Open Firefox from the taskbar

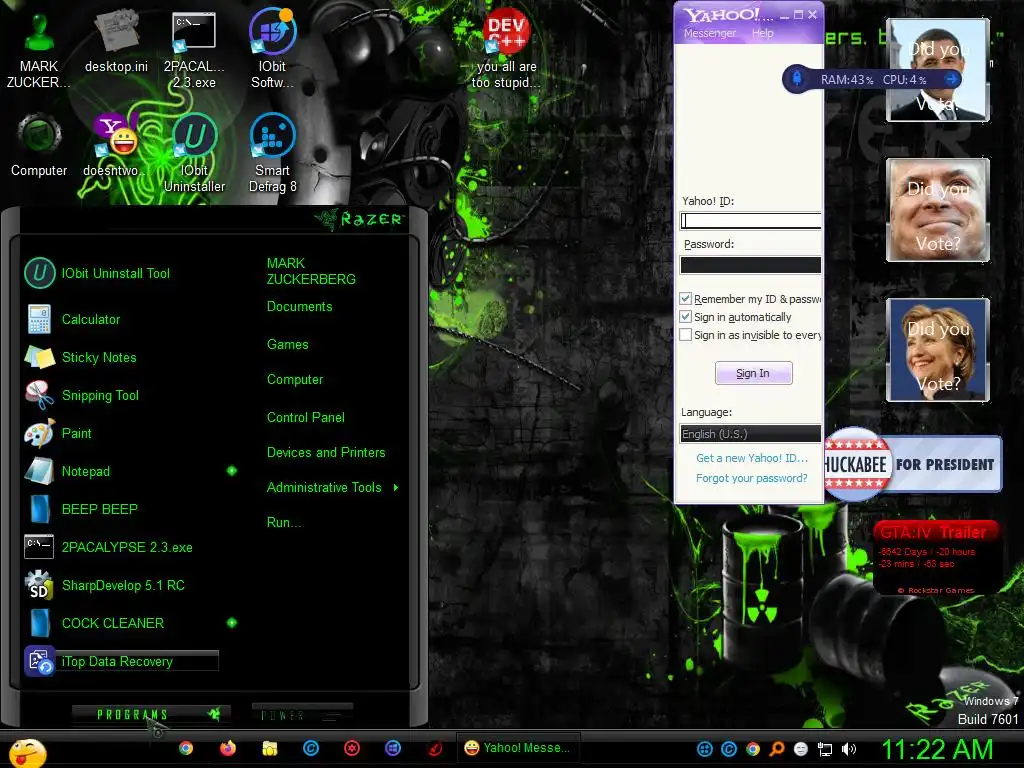[227, 748]
